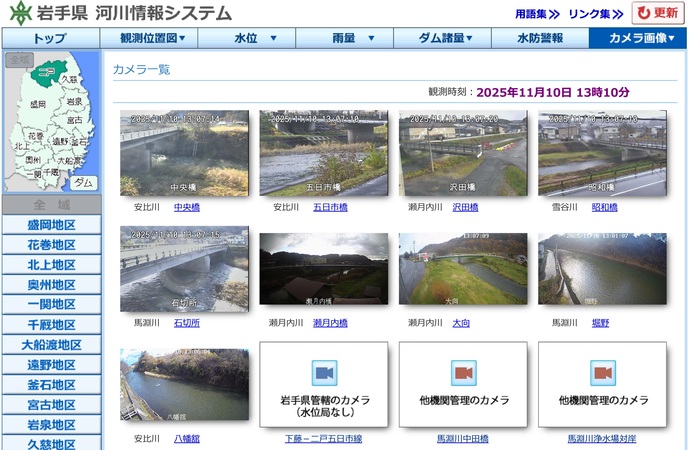Go to the トップ tab

(x=51, y=38)
